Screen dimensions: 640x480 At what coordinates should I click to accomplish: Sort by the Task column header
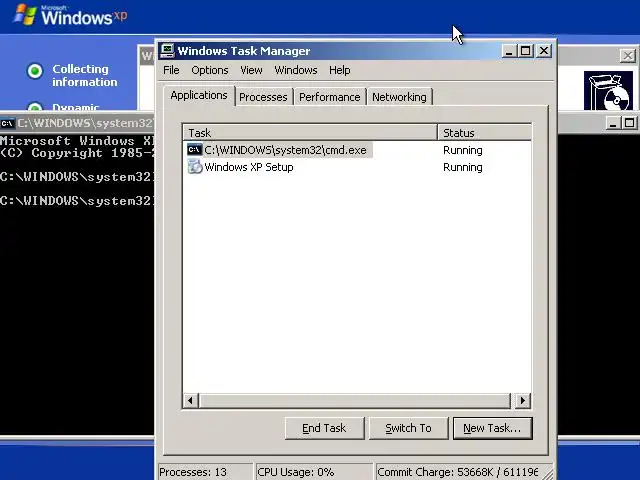click(310, 133)
